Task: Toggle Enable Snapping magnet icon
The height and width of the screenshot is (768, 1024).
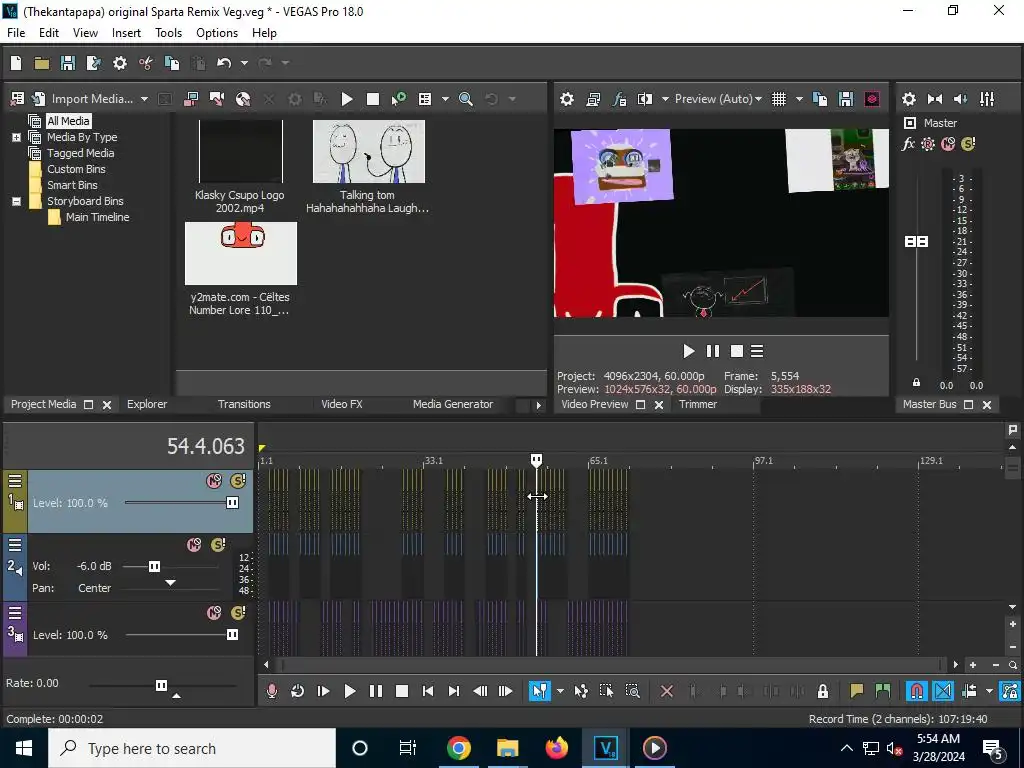Action: click(x=917, y=691)
